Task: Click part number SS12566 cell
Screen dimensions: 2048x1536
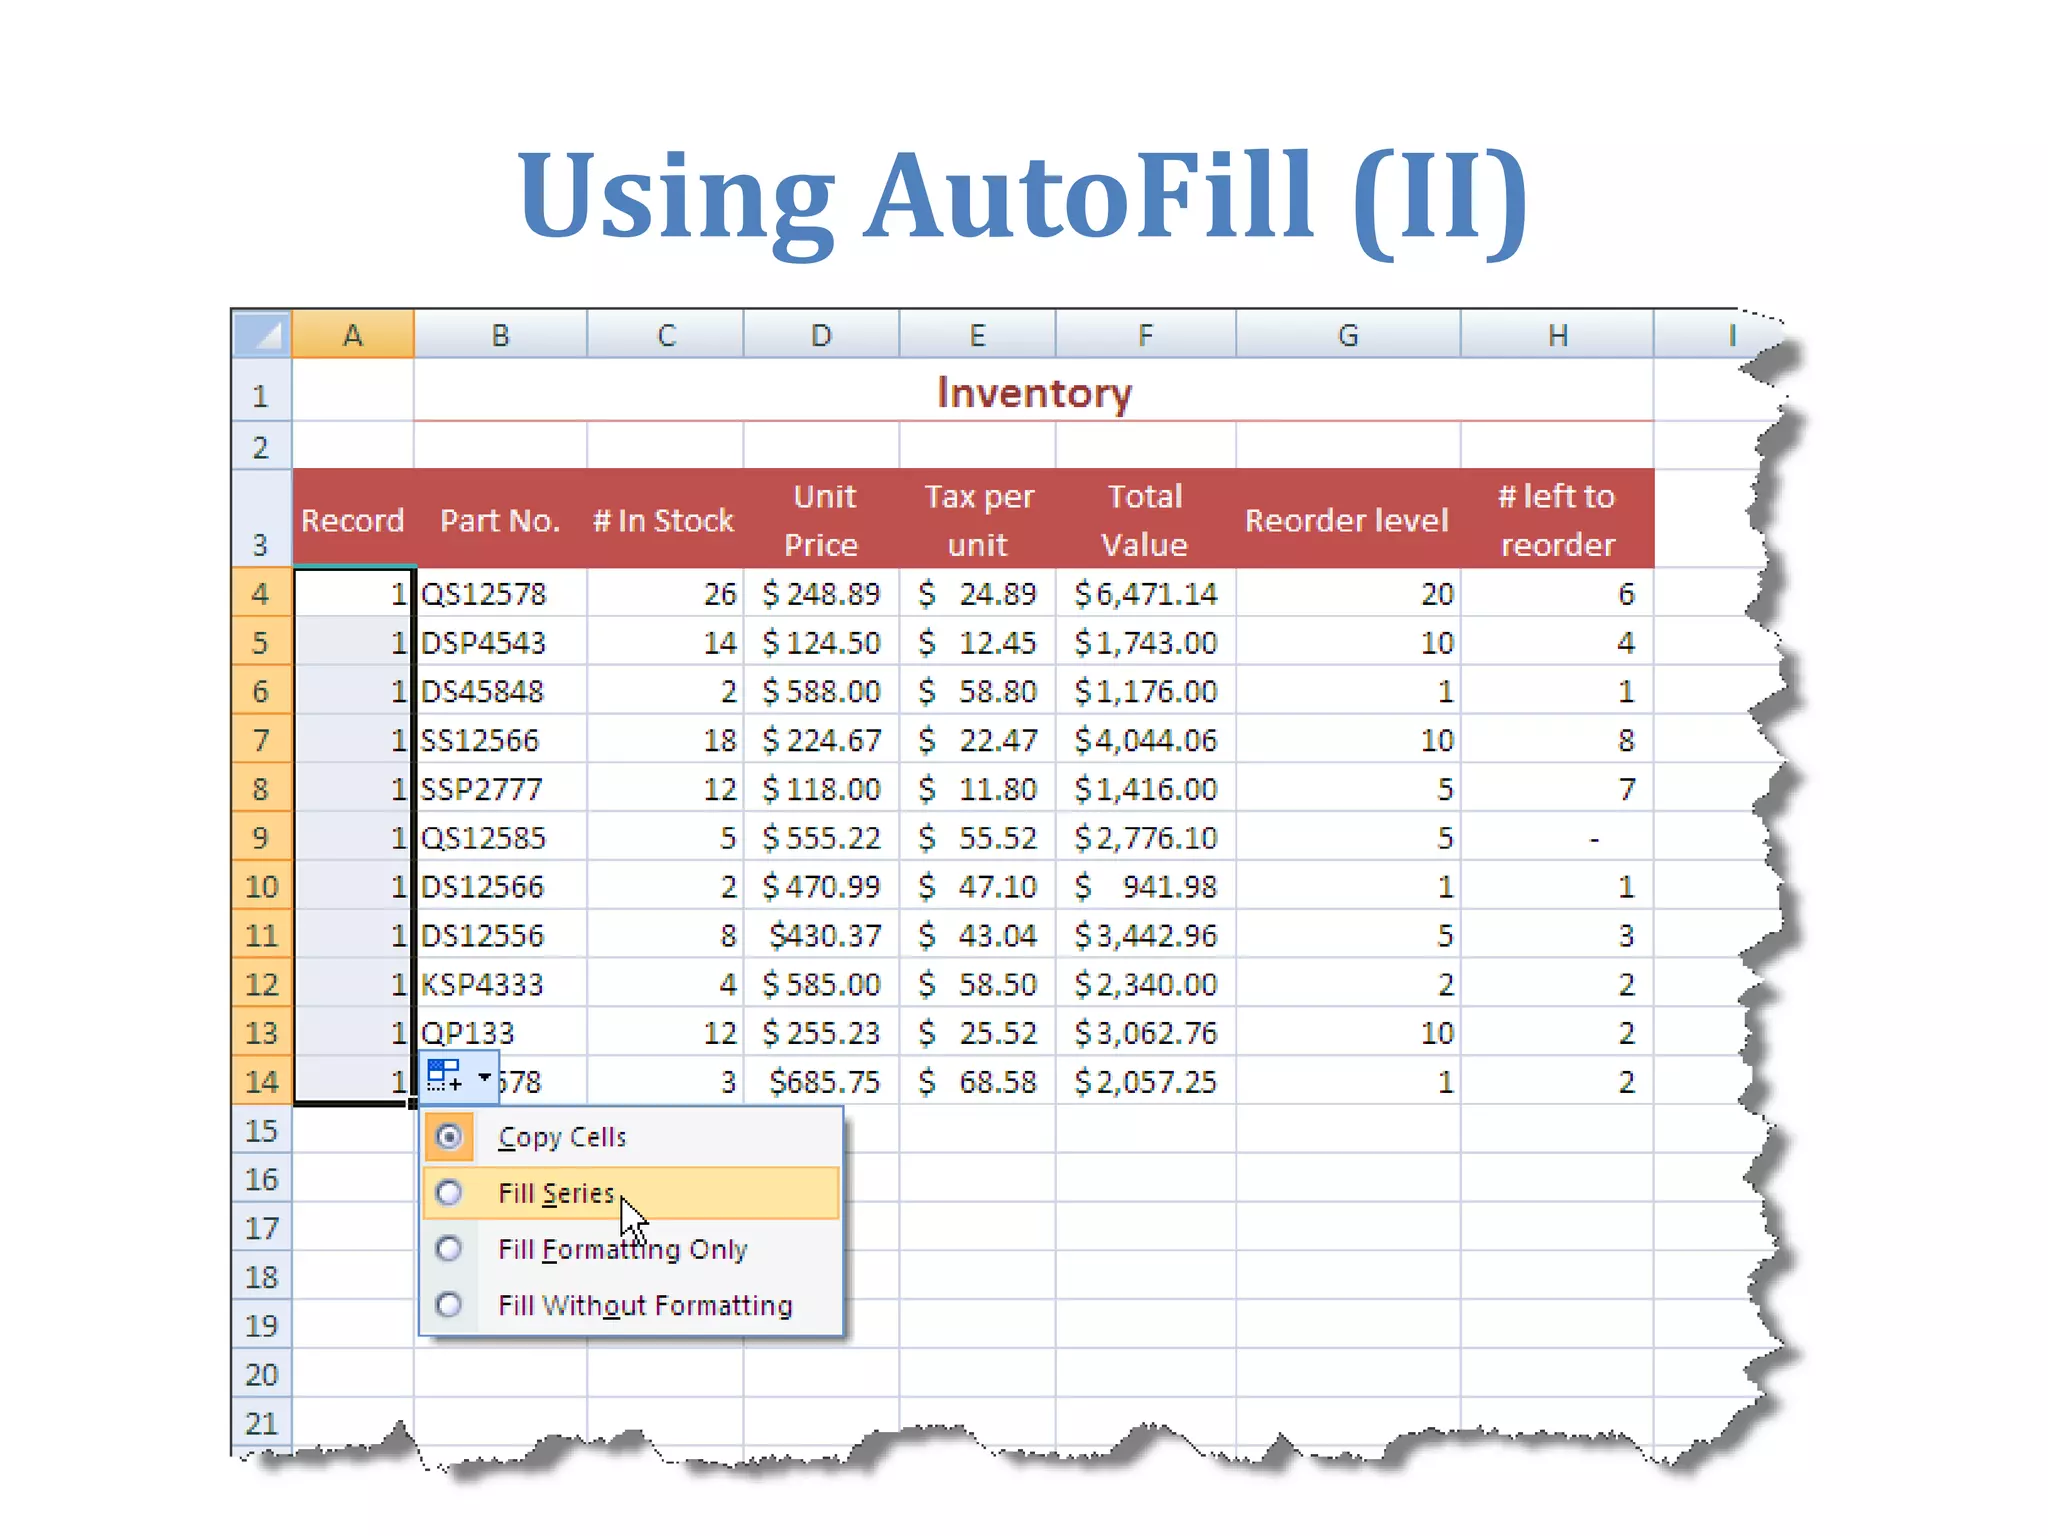Action: click(x=501, y=740)
